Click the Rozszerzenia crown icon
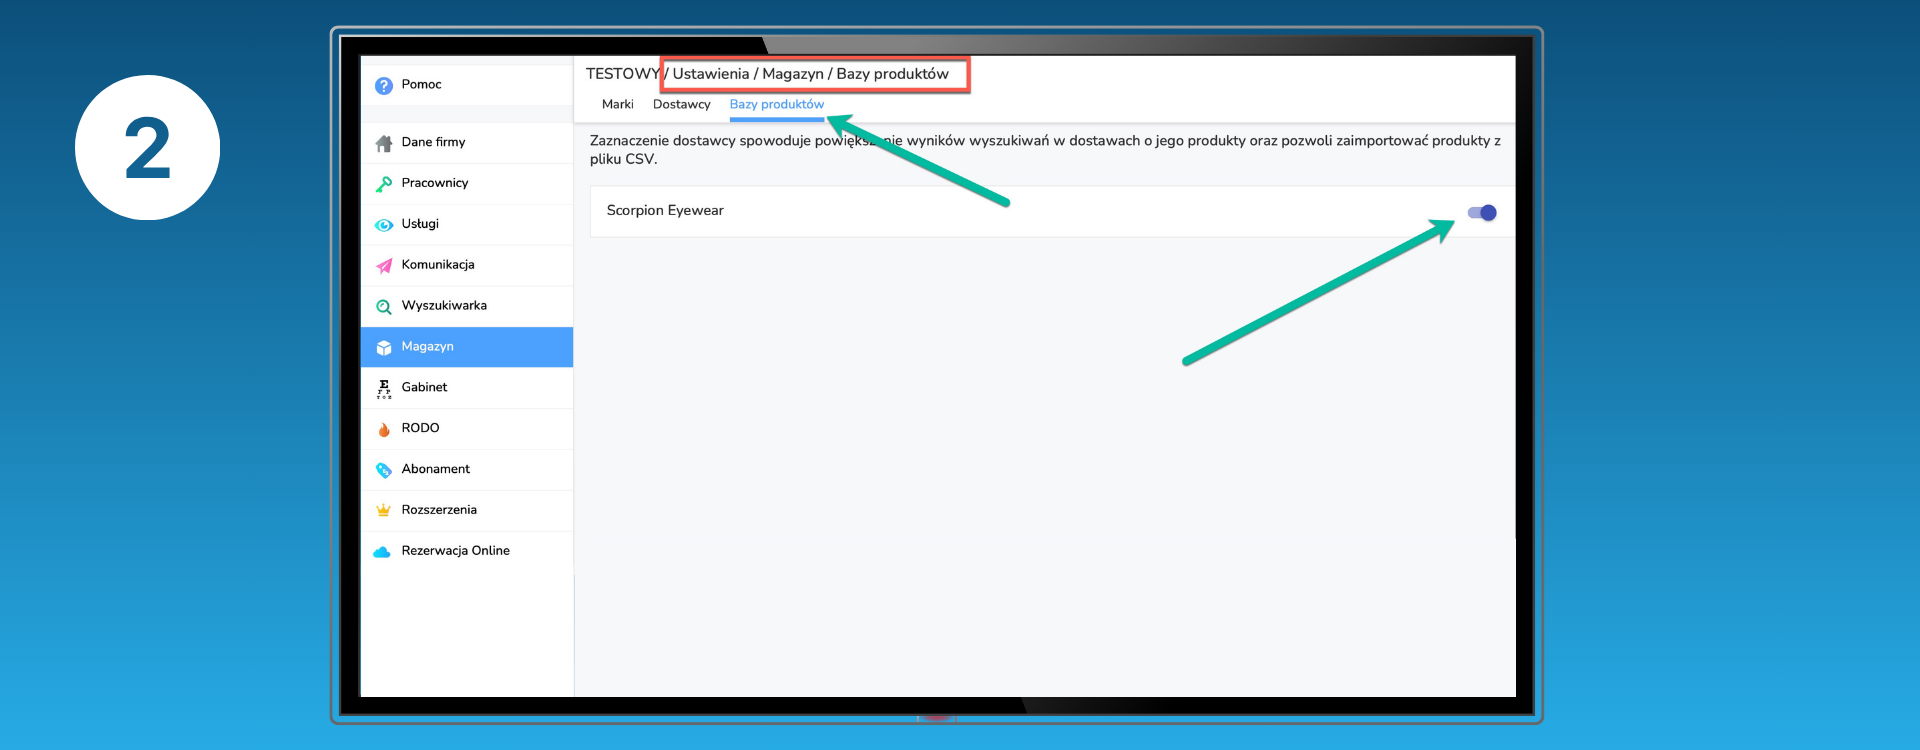 point(383,511)
